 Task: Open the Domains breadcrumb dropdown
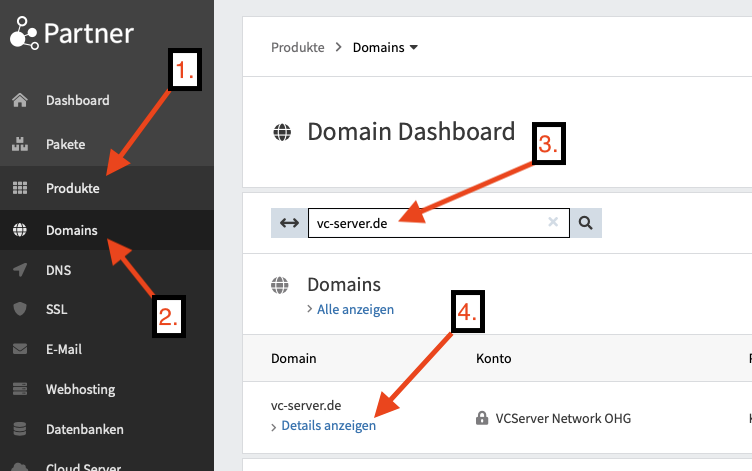click(385, 47)
